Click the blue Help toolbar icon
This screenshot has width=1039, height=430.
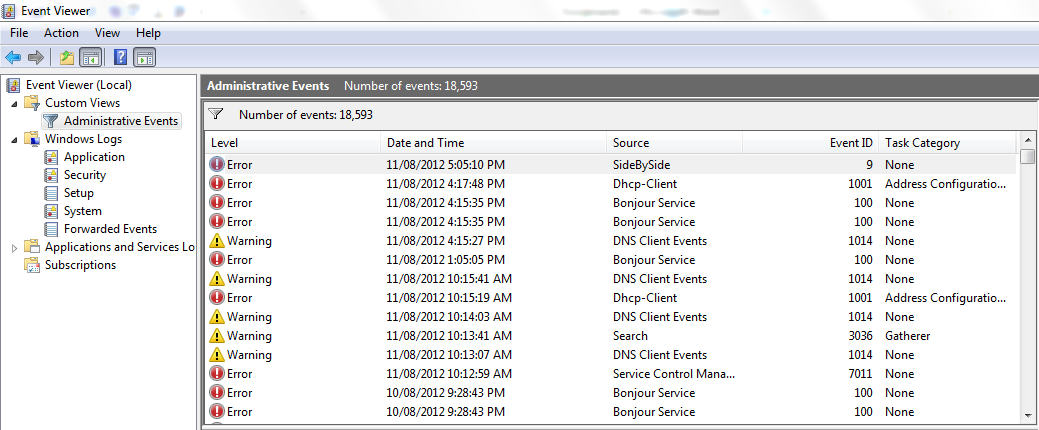120,57
